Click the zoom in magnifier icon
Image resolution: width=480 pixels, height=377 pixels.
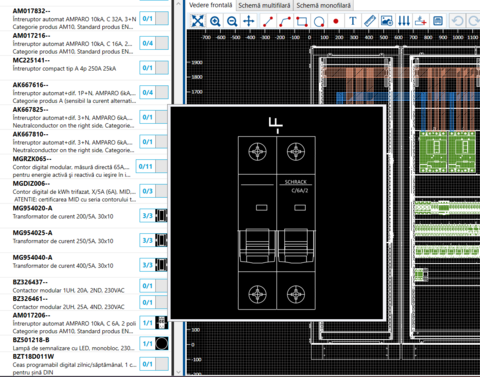pyautogui.click(x=215, y=21)
